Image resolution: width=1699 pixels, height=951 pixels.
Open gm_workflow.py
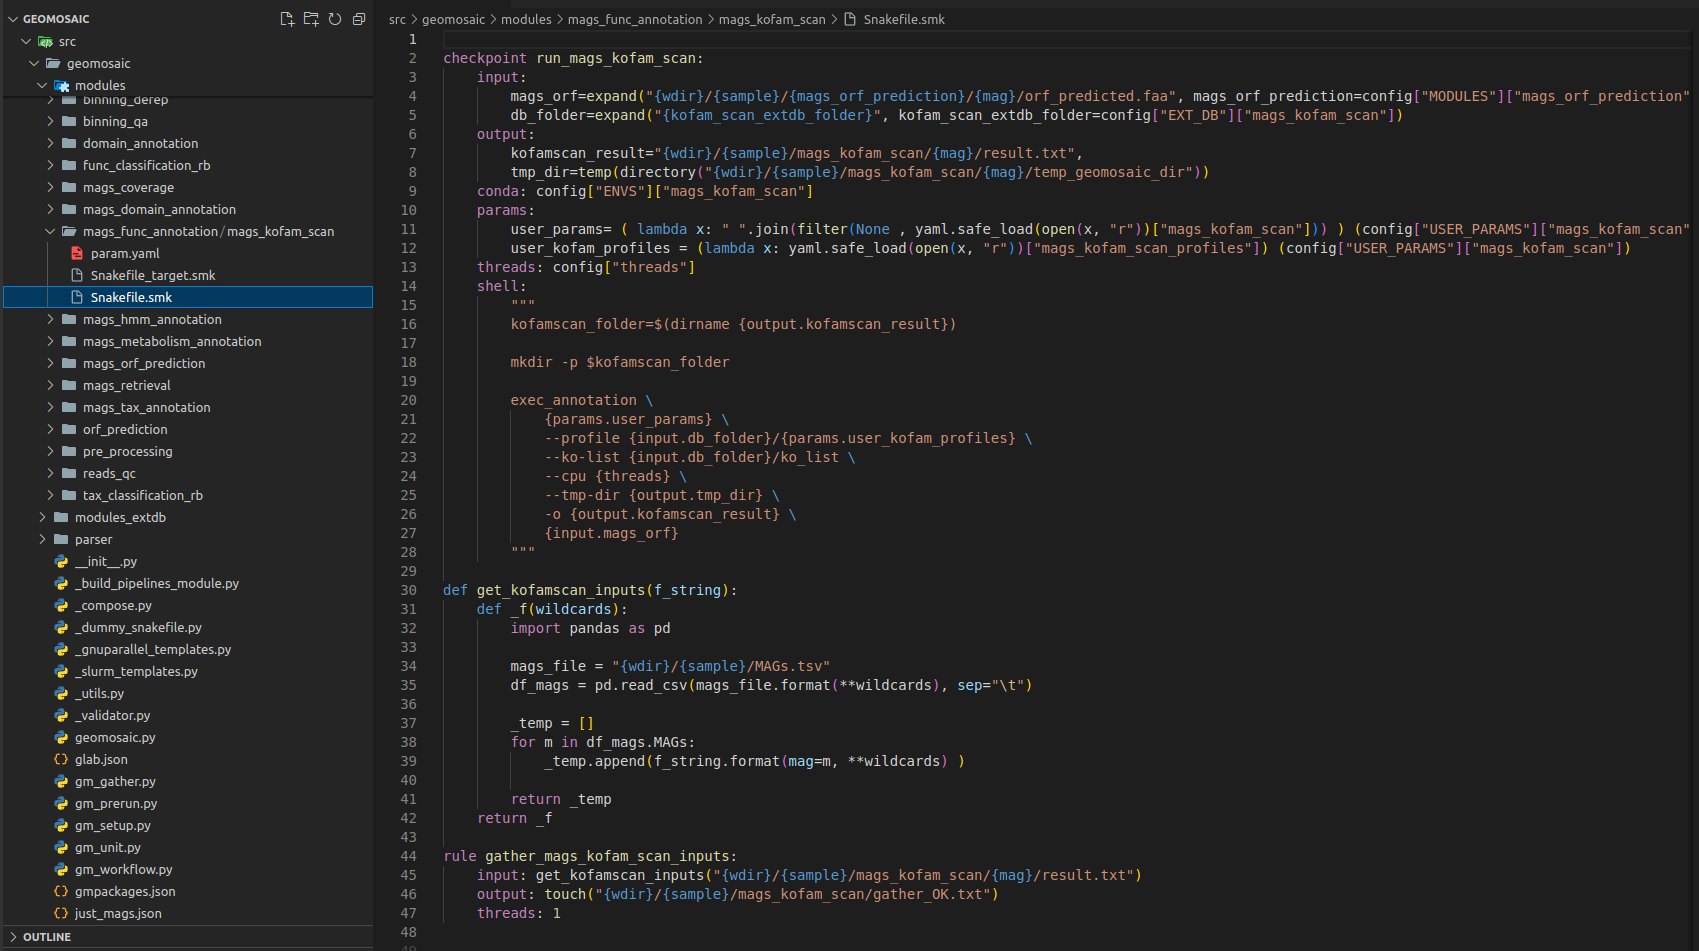tap(123, 869)
